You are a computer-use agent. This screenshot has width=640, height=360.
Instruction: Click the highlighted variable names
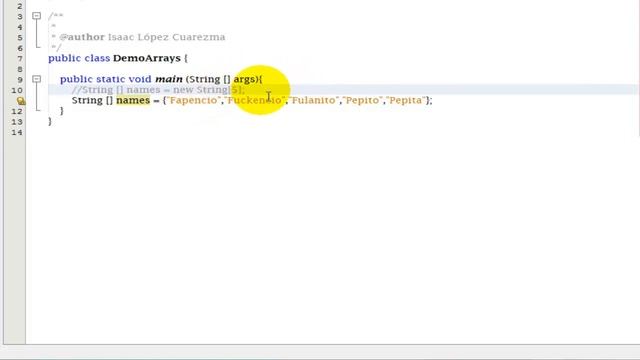click(133, 100)
